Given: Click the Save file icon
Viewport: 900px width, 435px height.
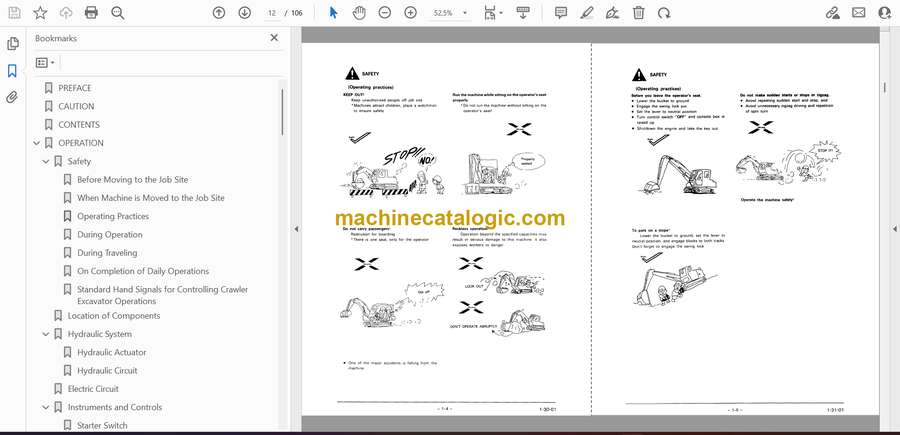Looking at the screenshot, I should tap(14, 13).
